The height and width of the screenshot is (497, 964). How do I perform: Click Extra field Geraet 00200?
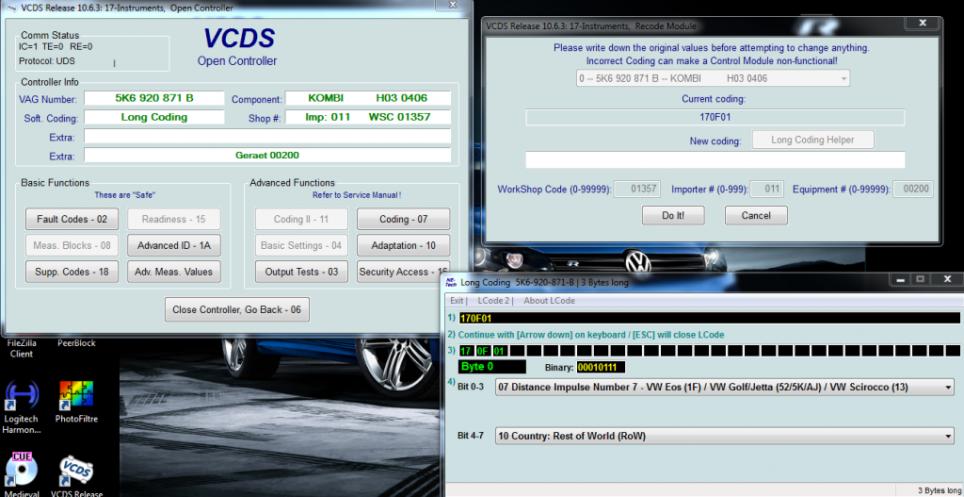coord(267,155)
